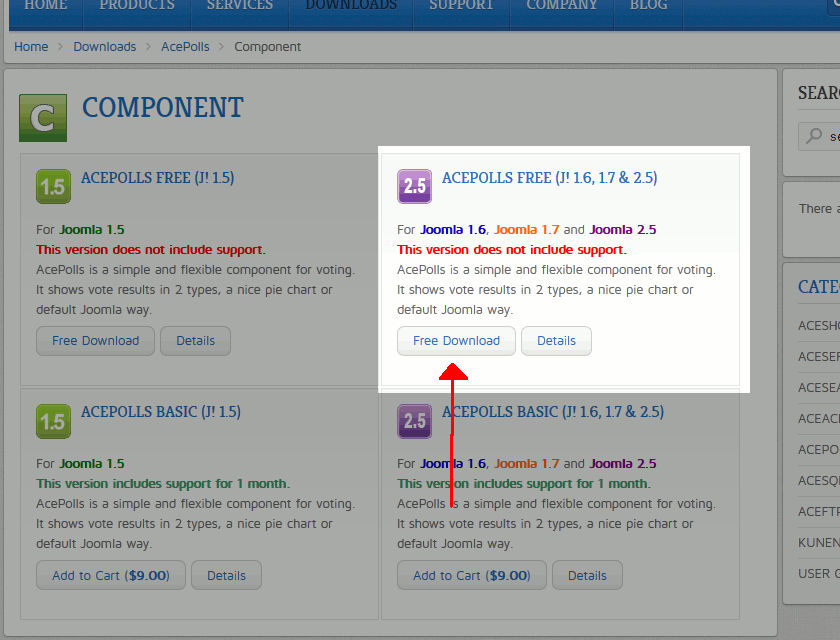Click the 2.5 badge beside AcePolls Basic
The width and height of the screenshot is (840, 640).
(415, 421)
